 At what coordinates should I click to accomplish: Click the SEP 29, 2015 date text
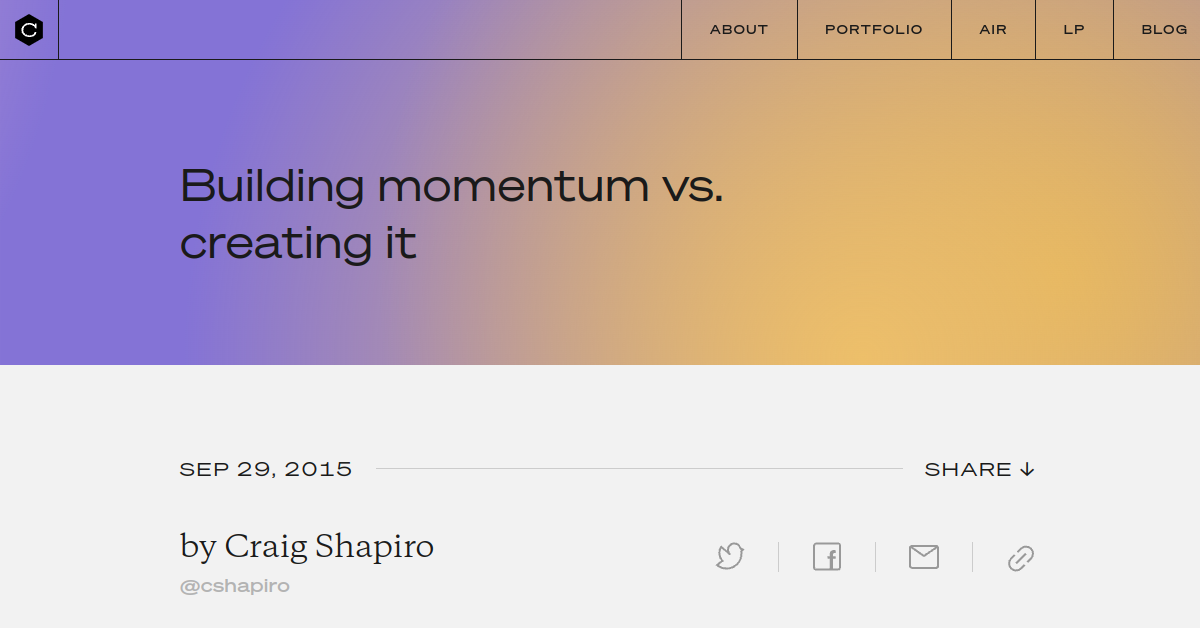pyautogui.click(x=265, y=468)
